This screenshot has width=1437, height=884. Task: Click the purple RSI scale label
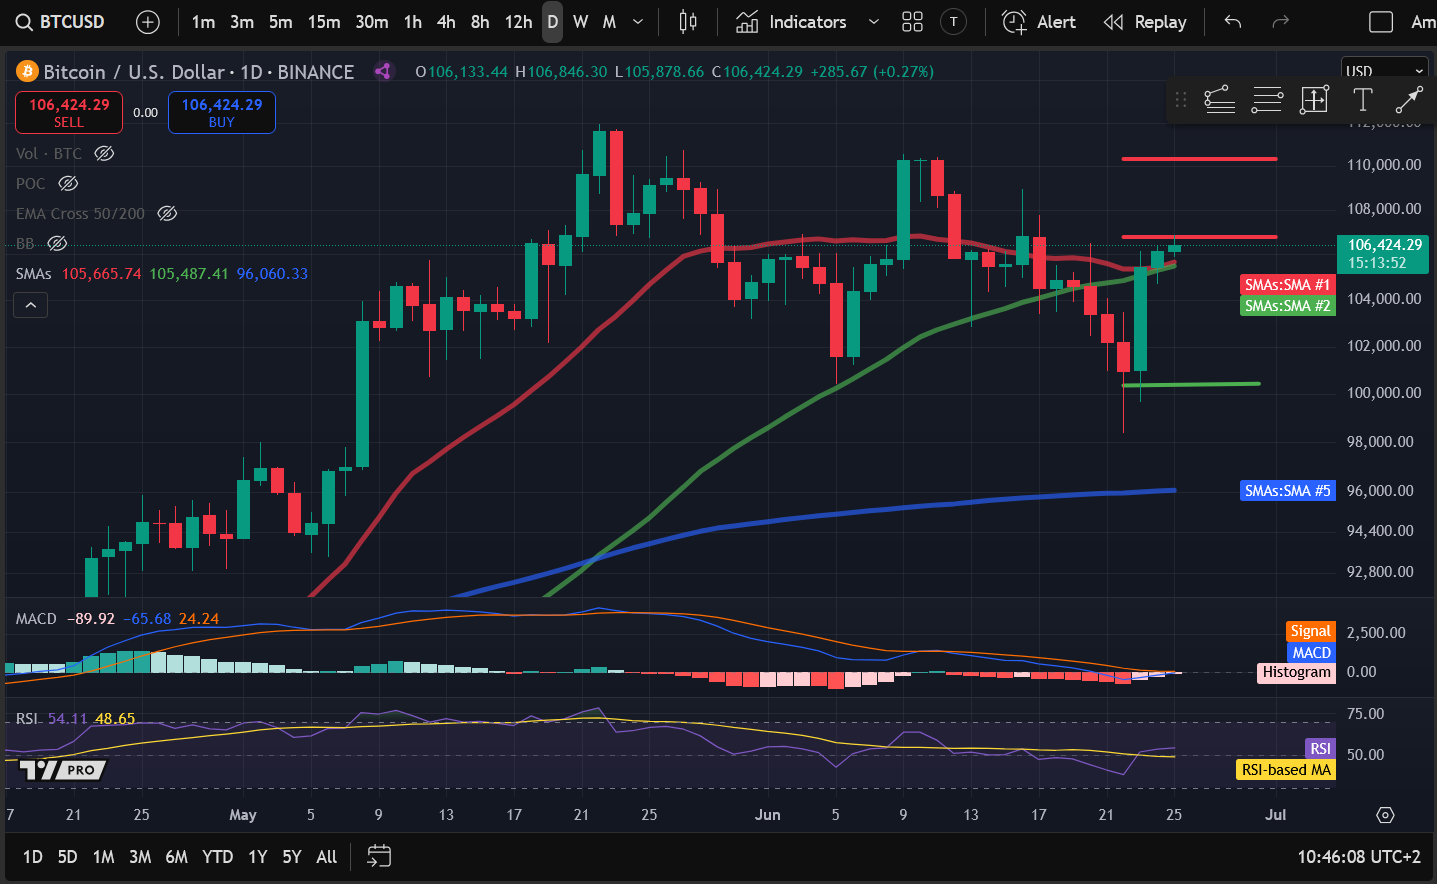click(x=1320, y=749)
